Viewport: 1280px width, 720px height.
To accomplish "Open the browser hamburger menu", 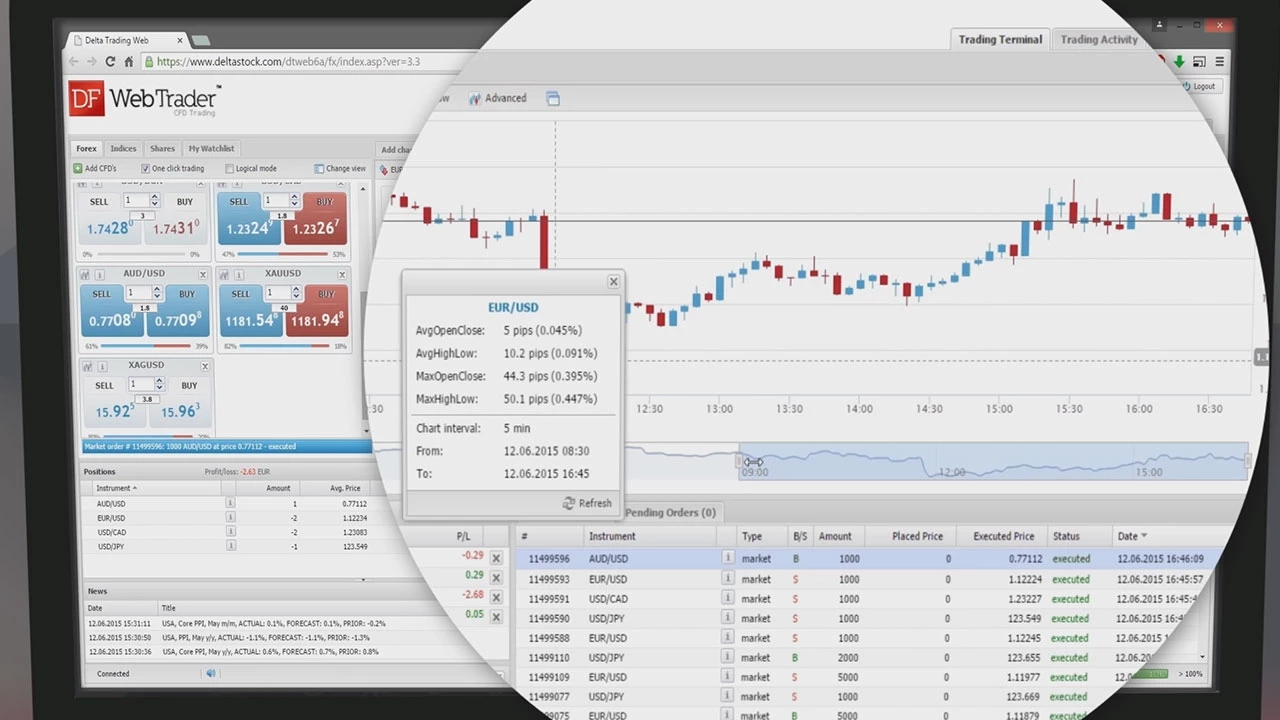I will click(1219, 62).
